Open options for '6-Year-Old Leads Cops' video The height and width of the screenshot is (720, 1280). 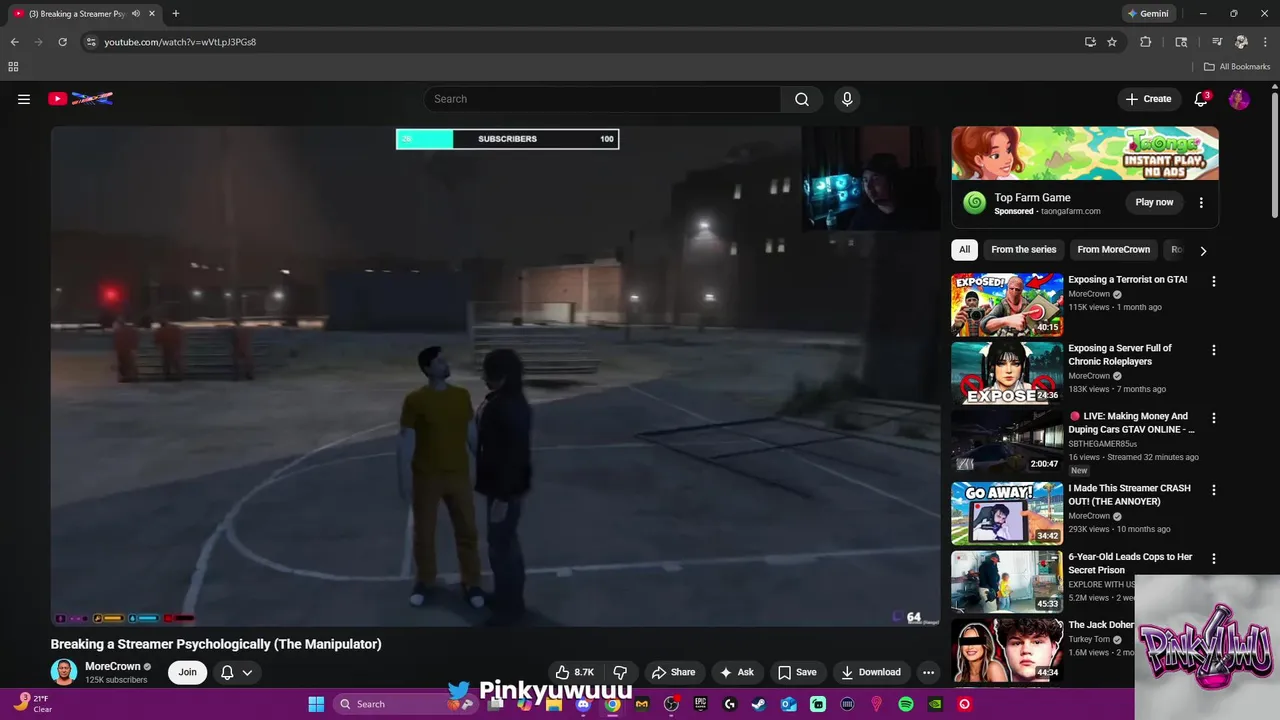(x=1214, y=559)
